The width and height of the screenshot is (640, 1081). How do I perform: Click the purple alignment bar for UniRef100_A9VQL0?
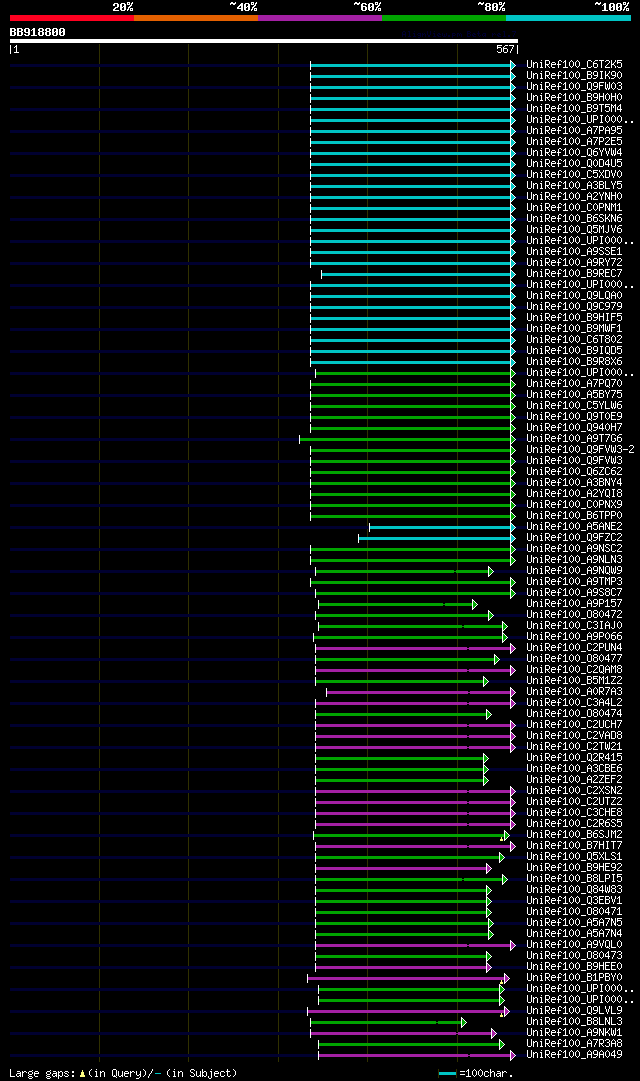[415, 946]
